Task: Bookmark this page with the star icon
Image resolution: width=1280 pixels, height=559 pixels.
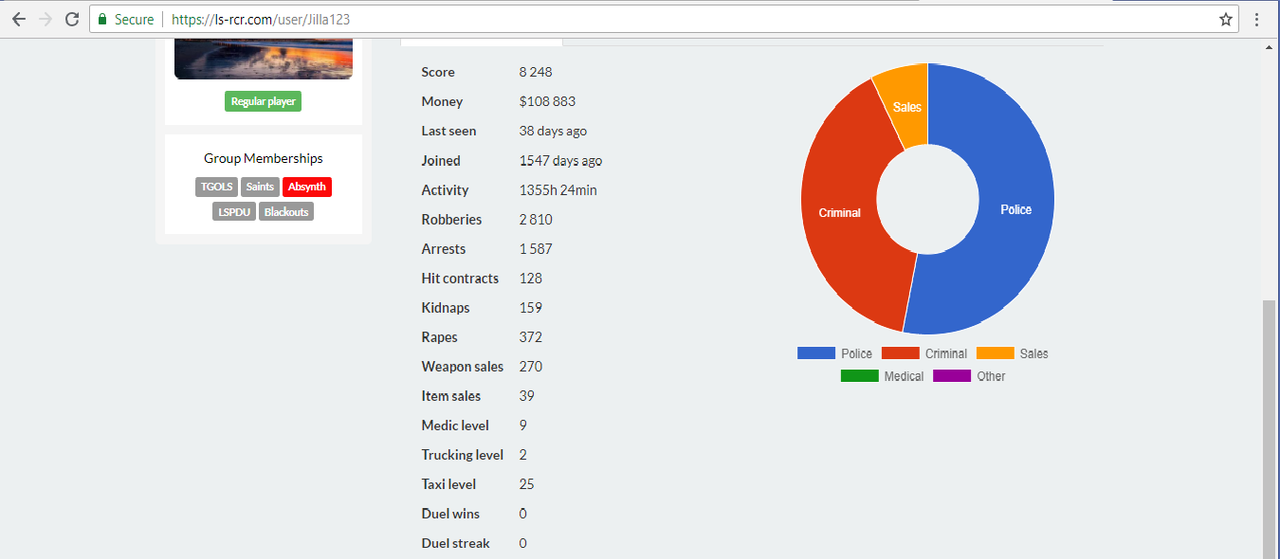Action: tap(1226, 19)
